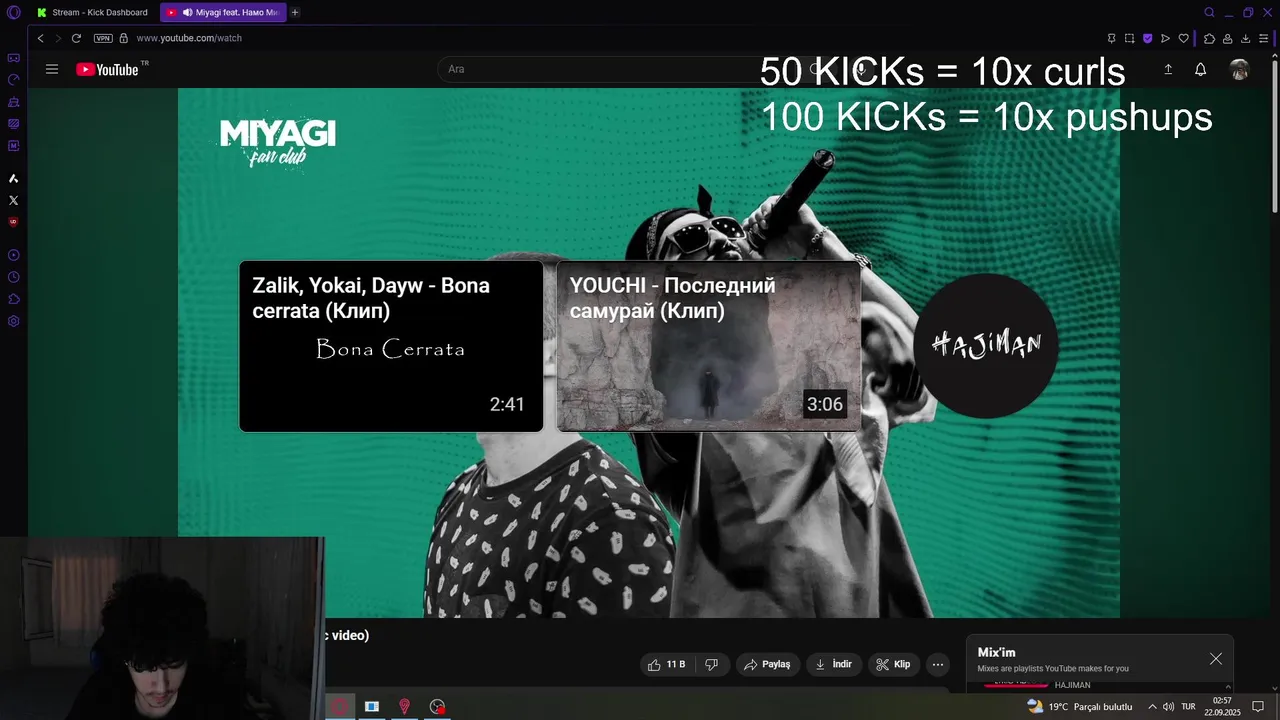Go back to the previous page
The image size is (1280, 720).
[x=40, y=38]
